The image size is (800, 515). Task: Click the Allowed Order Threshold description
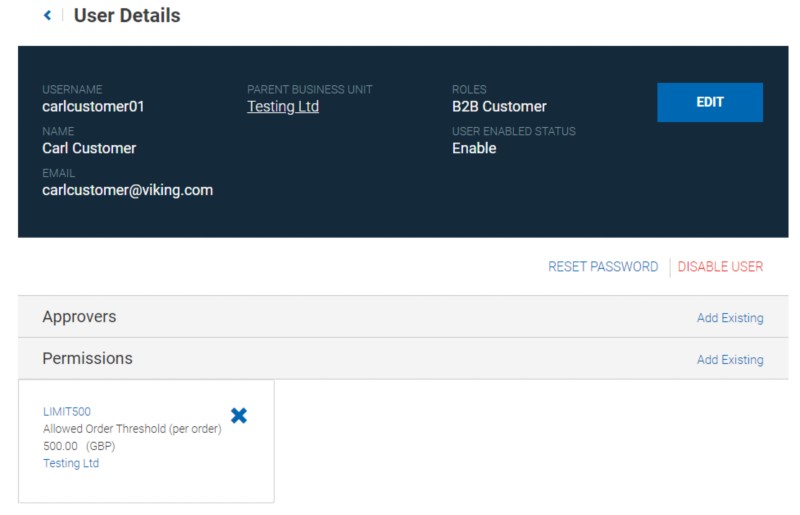(132, 429)
